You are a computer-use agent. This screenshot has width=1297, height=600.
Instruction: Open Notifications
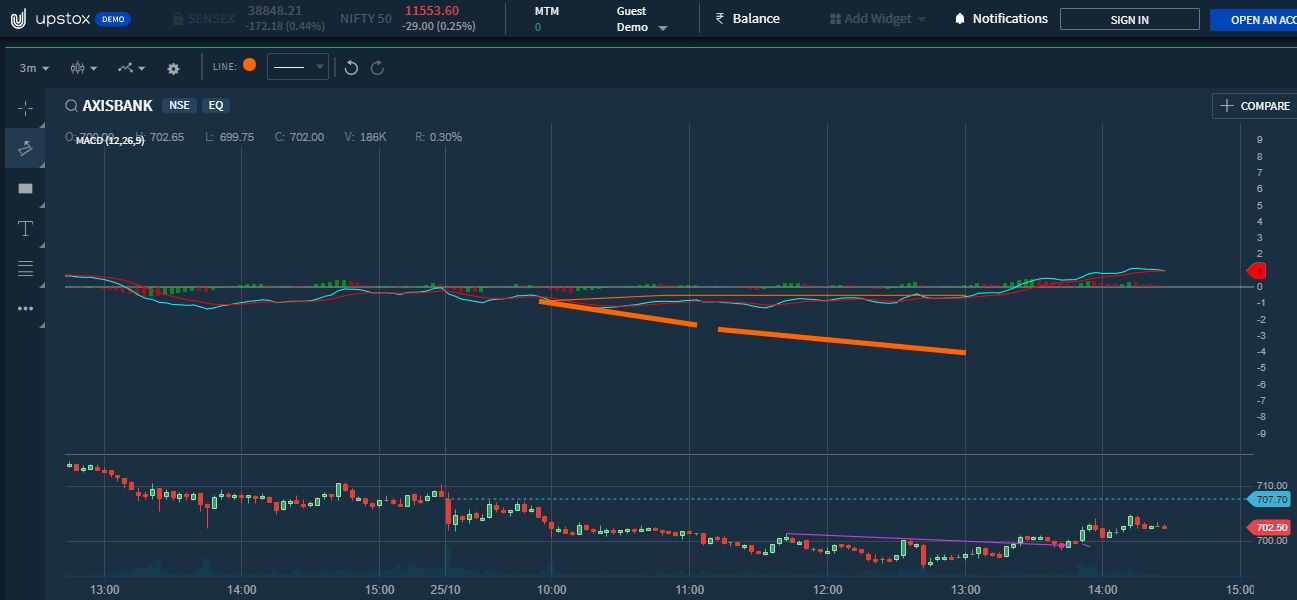point(1001,18)
